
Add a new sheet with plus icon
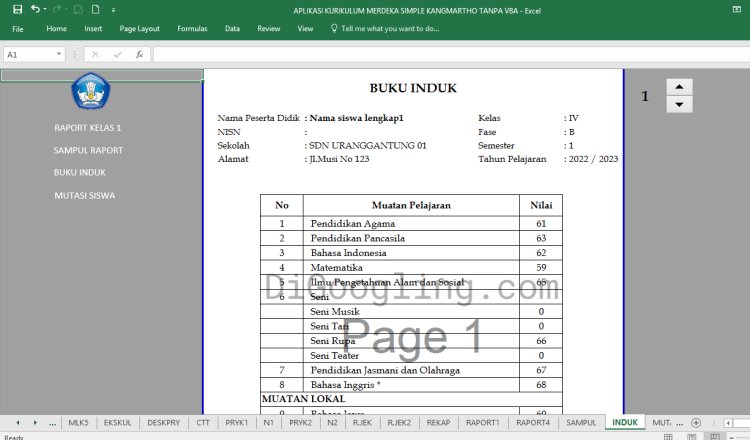tap(696, 423)
